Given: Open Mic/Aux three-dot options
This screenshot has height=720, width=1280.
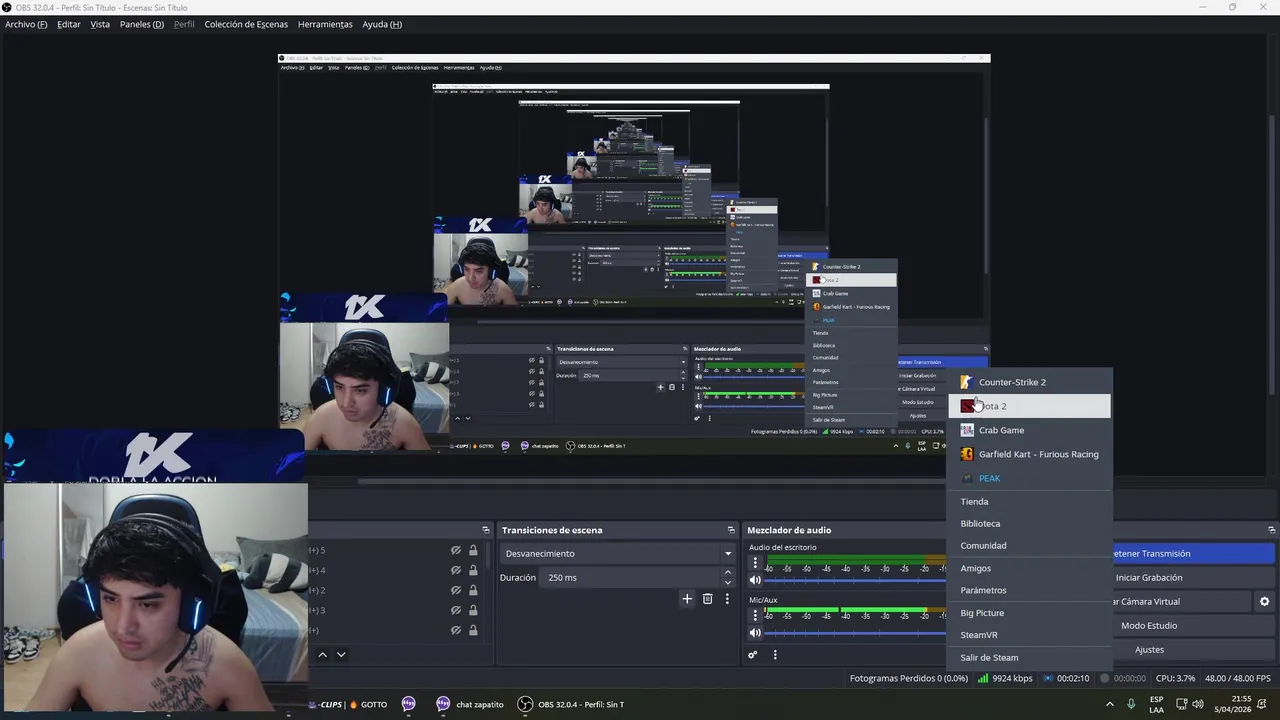Looking at the screenshot, I should point(755,615).
